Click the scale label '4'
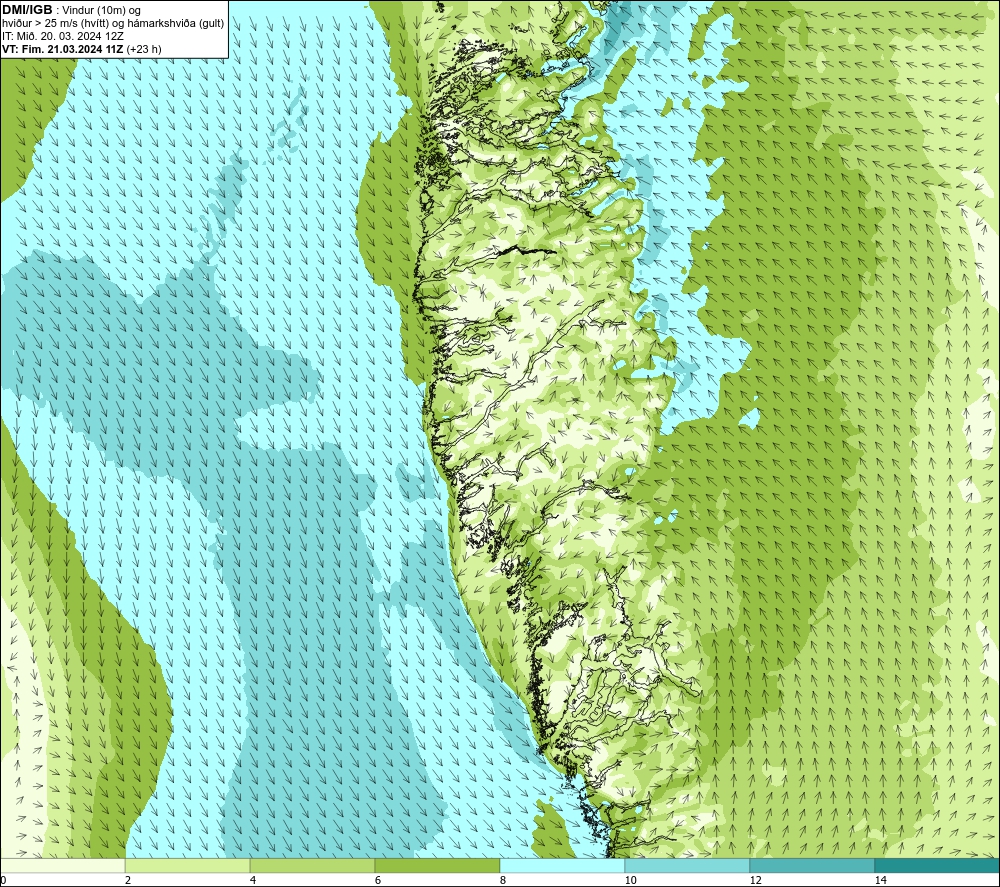 pos(253,881)
